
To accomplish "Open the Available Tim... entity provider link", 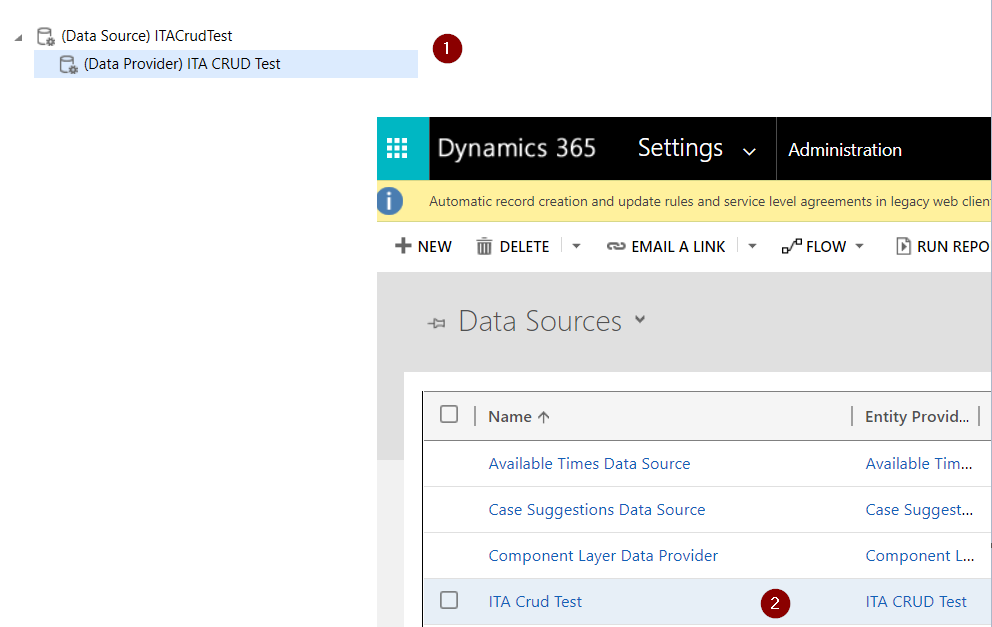I will click(x=919, y=464).
